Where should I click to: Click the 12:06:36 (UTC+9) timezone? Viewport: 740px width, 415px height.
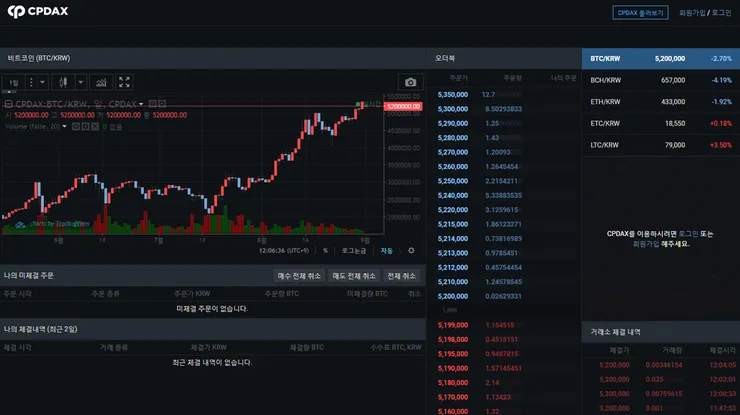point(284,251)
